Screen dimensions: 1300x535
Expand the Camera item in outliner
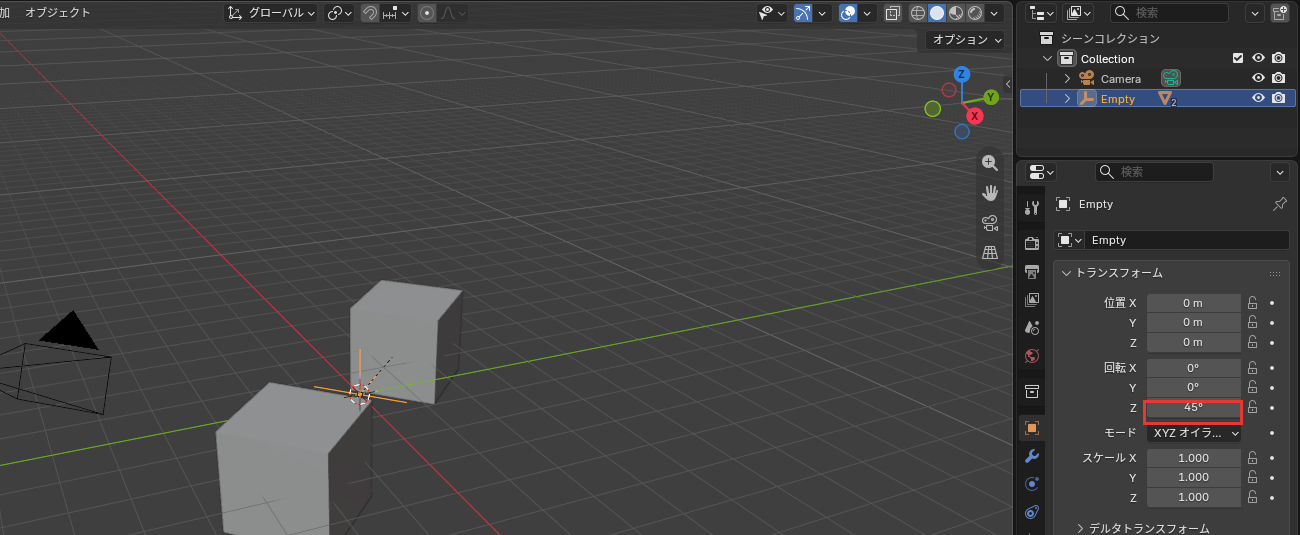1067,78
